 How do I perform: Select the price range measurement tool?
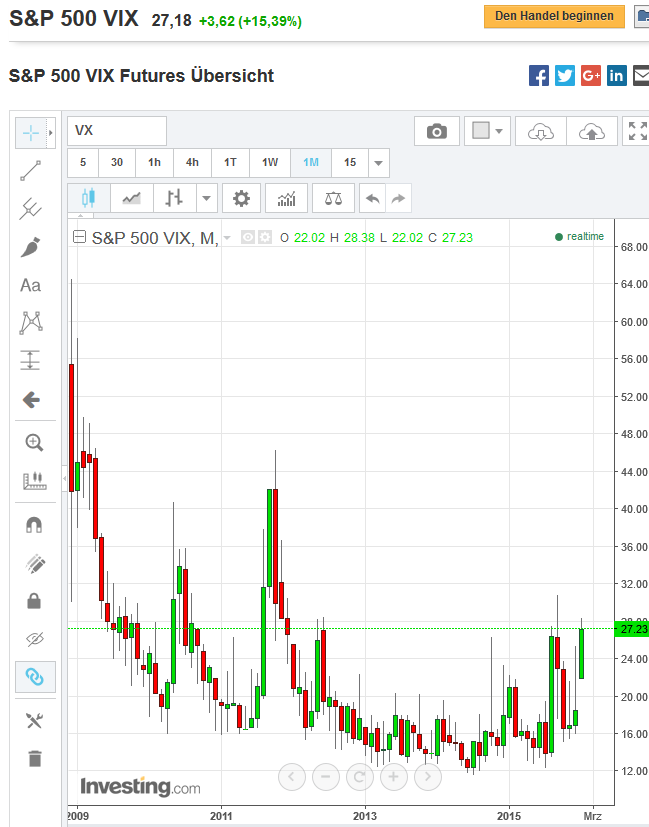tap(30, 361)
